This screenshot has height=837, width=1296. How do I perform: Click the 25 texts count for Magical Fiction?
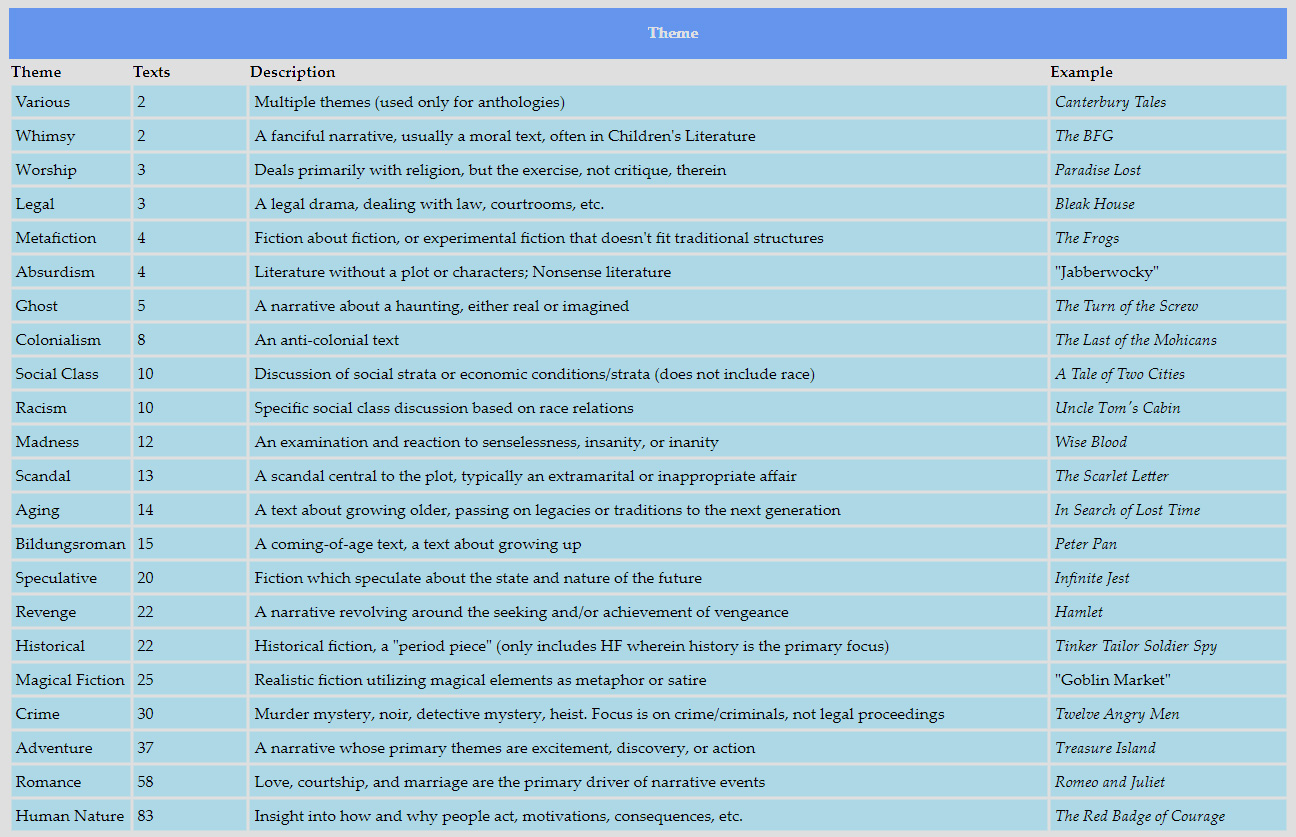[146, 680]
